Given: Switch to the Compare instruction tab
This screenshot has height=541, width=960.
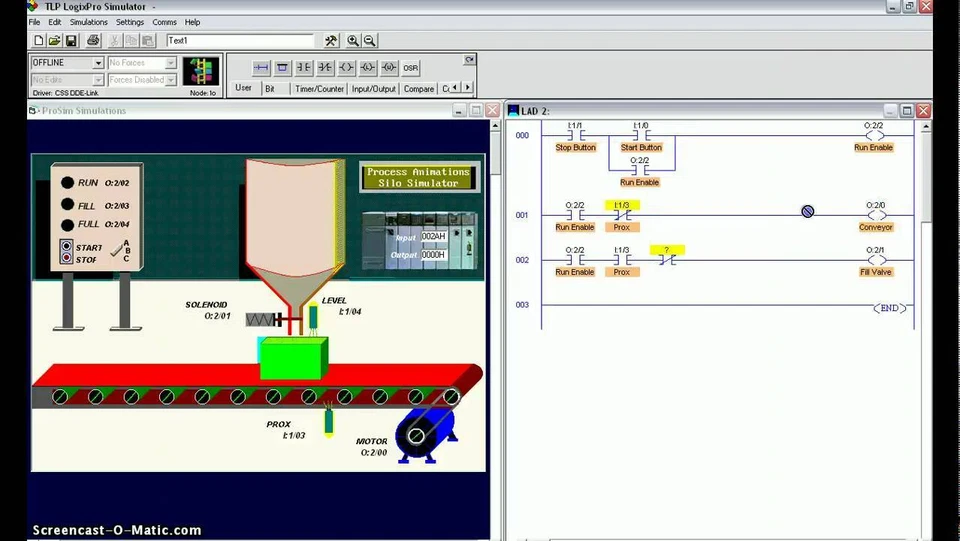Looking at the screenshot, I should pos(419,89).
